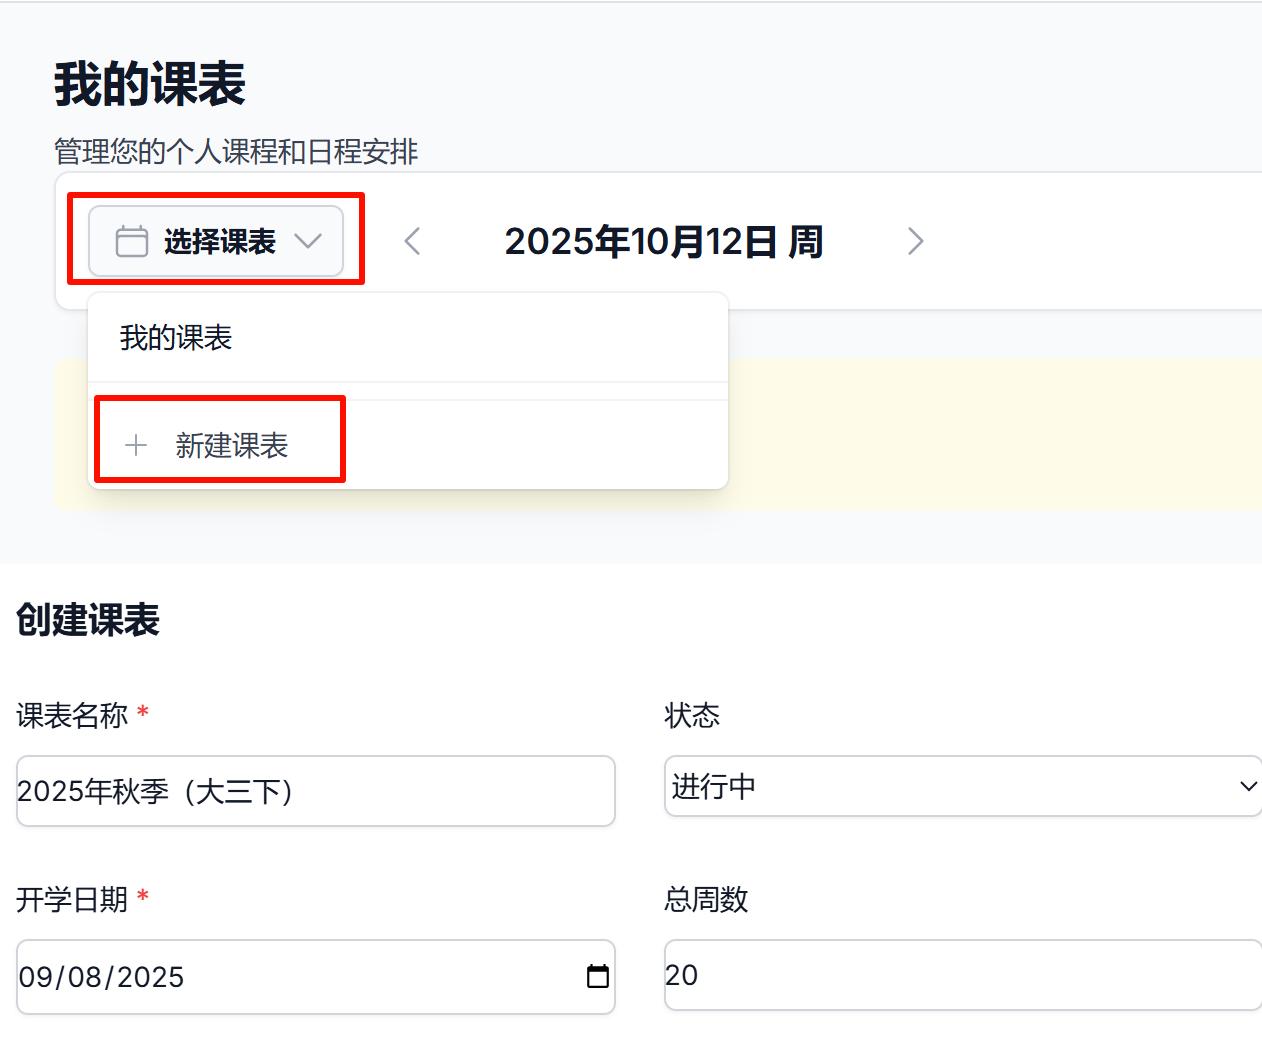Select the year segment 2025 in 开学日期
The width and height of the screenshot is (1262, 1048).
(x=150, y=977)
